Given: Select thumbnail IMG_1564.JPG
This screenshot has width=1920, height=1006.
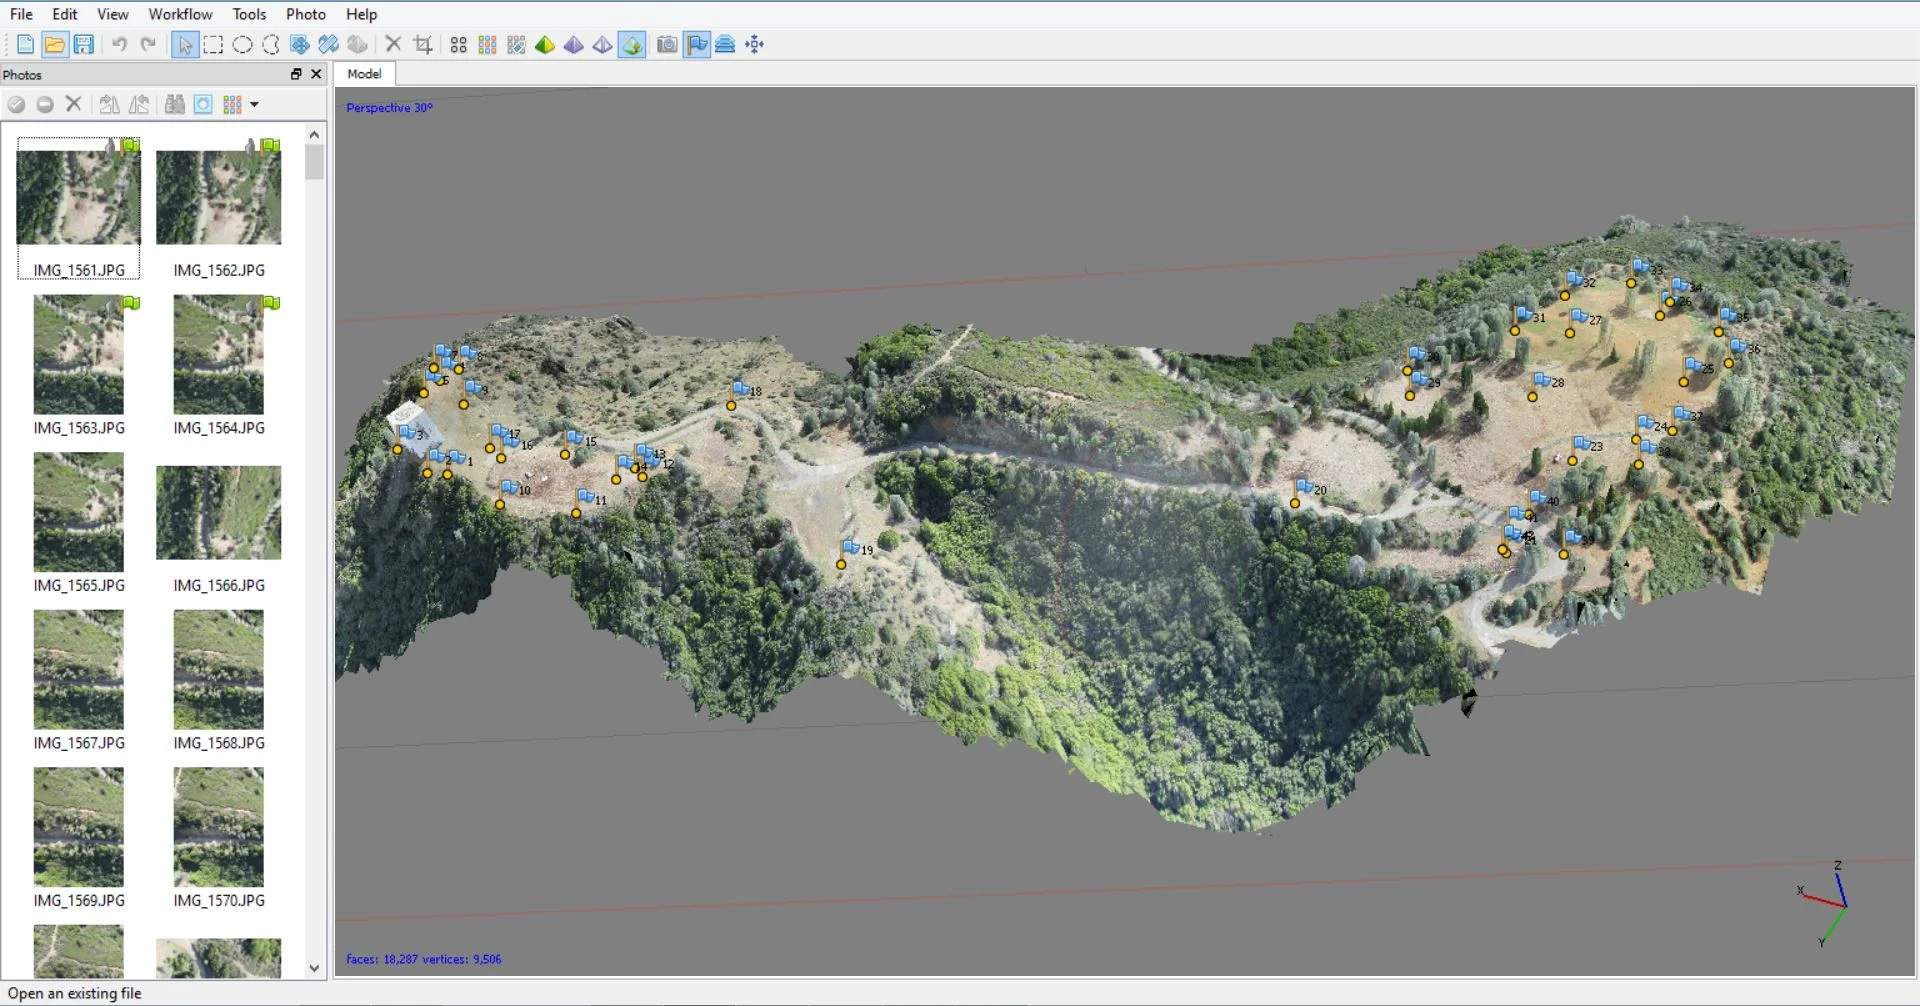Looking at the screenshot, I should coord(219,354).
